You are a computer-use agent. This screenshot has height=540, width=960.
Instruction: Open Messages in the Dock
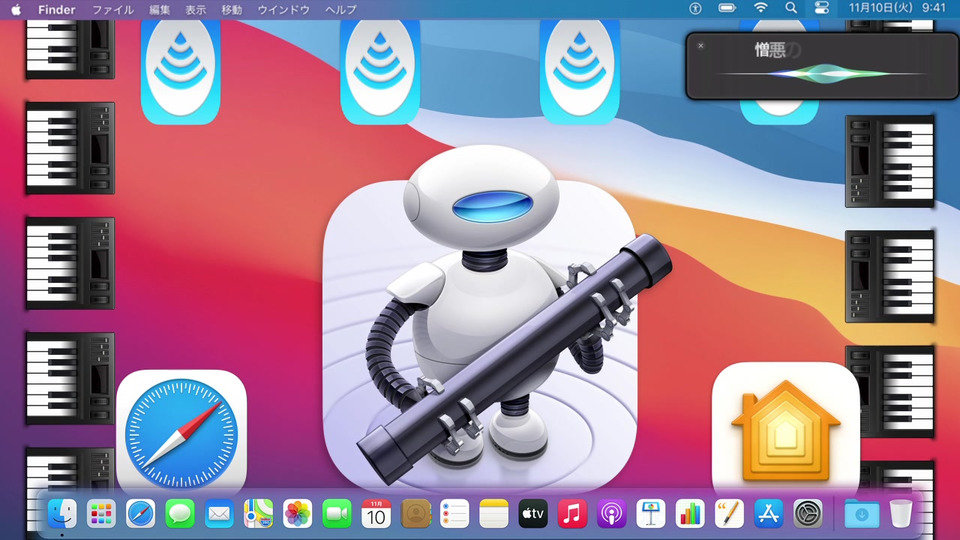click(180, 514)
